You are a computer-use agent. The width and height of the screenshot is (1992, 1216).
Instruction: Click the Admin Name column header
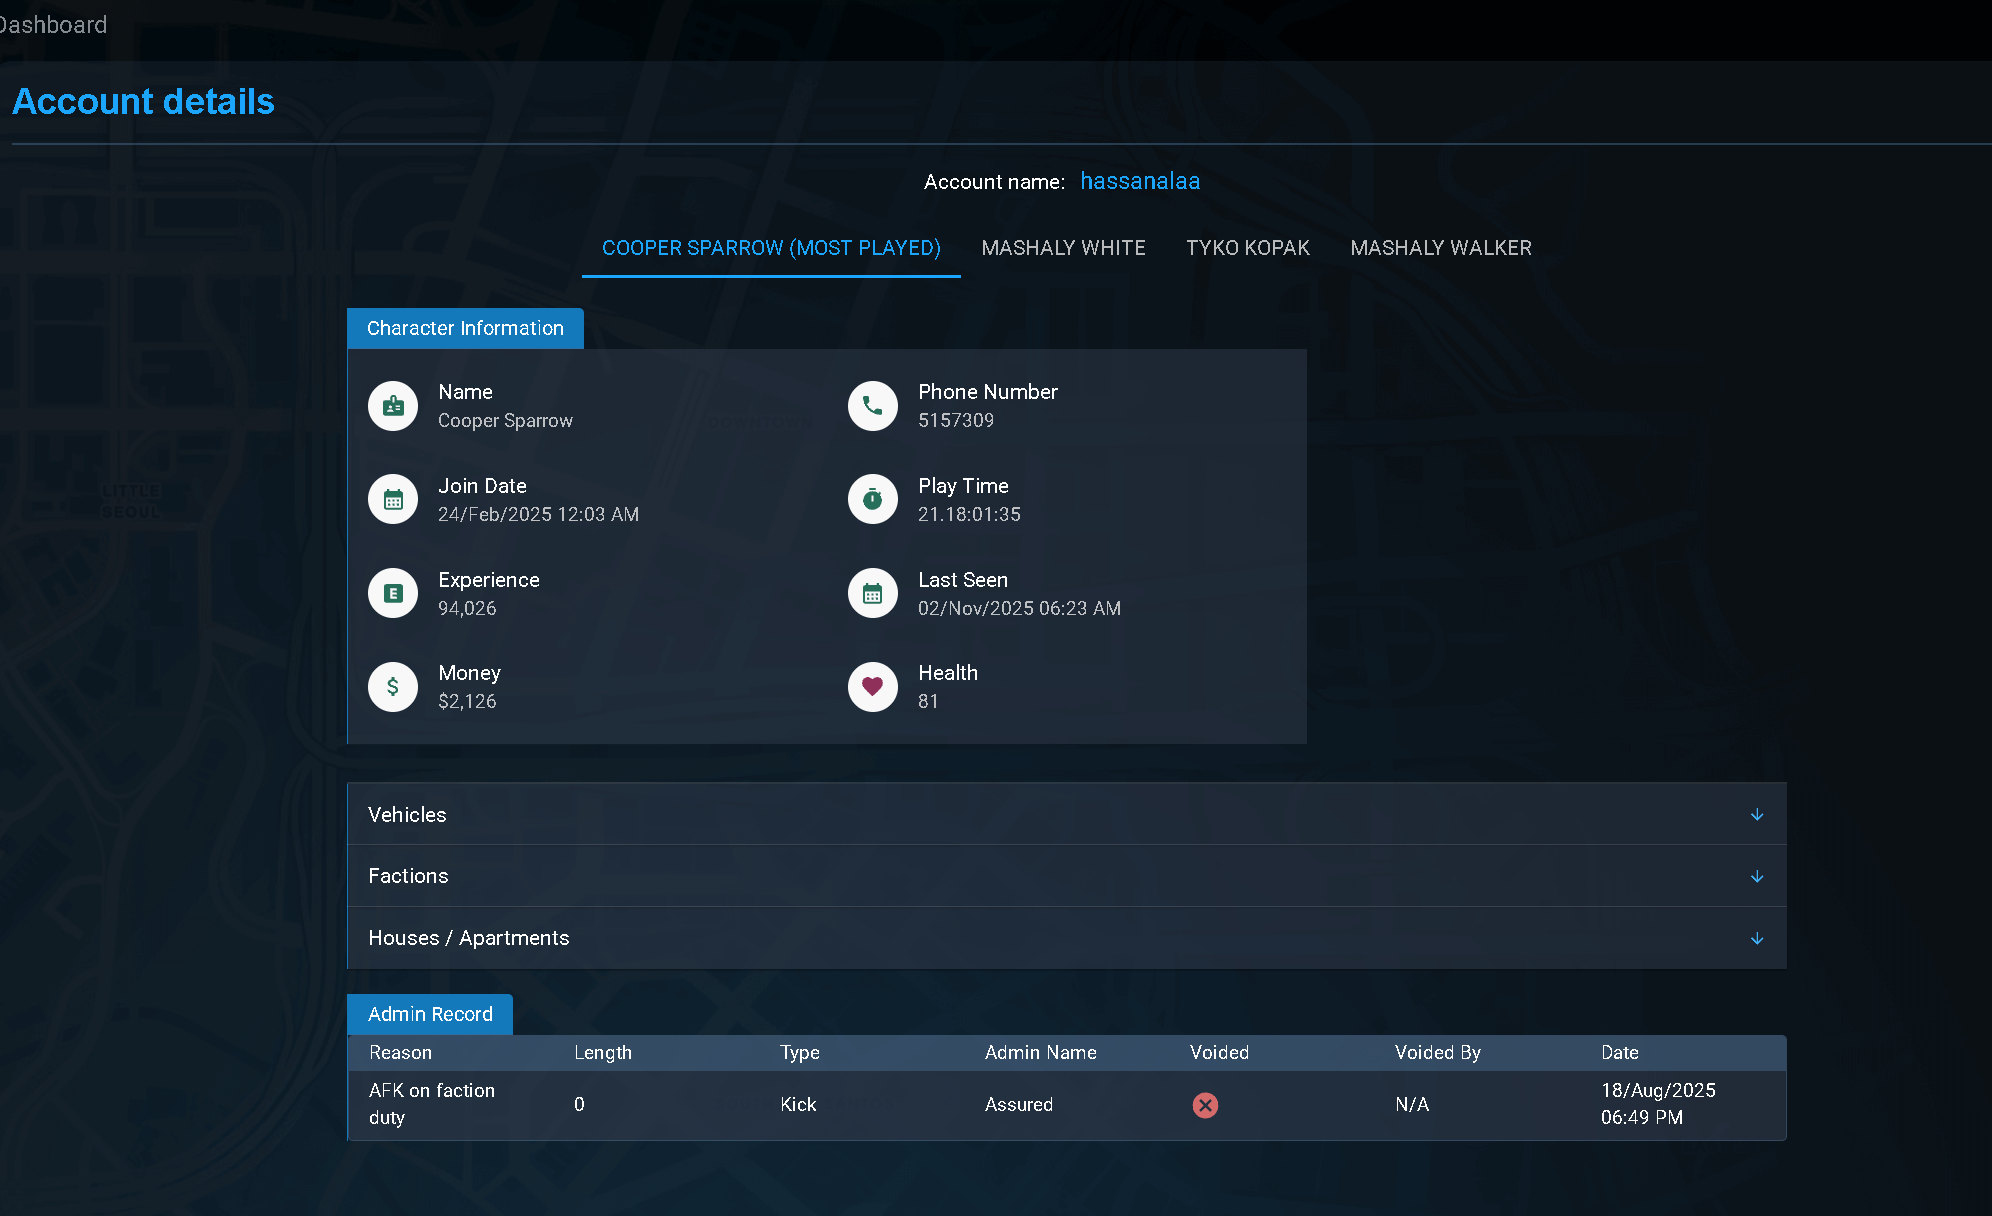(x=1040, y=1053)
